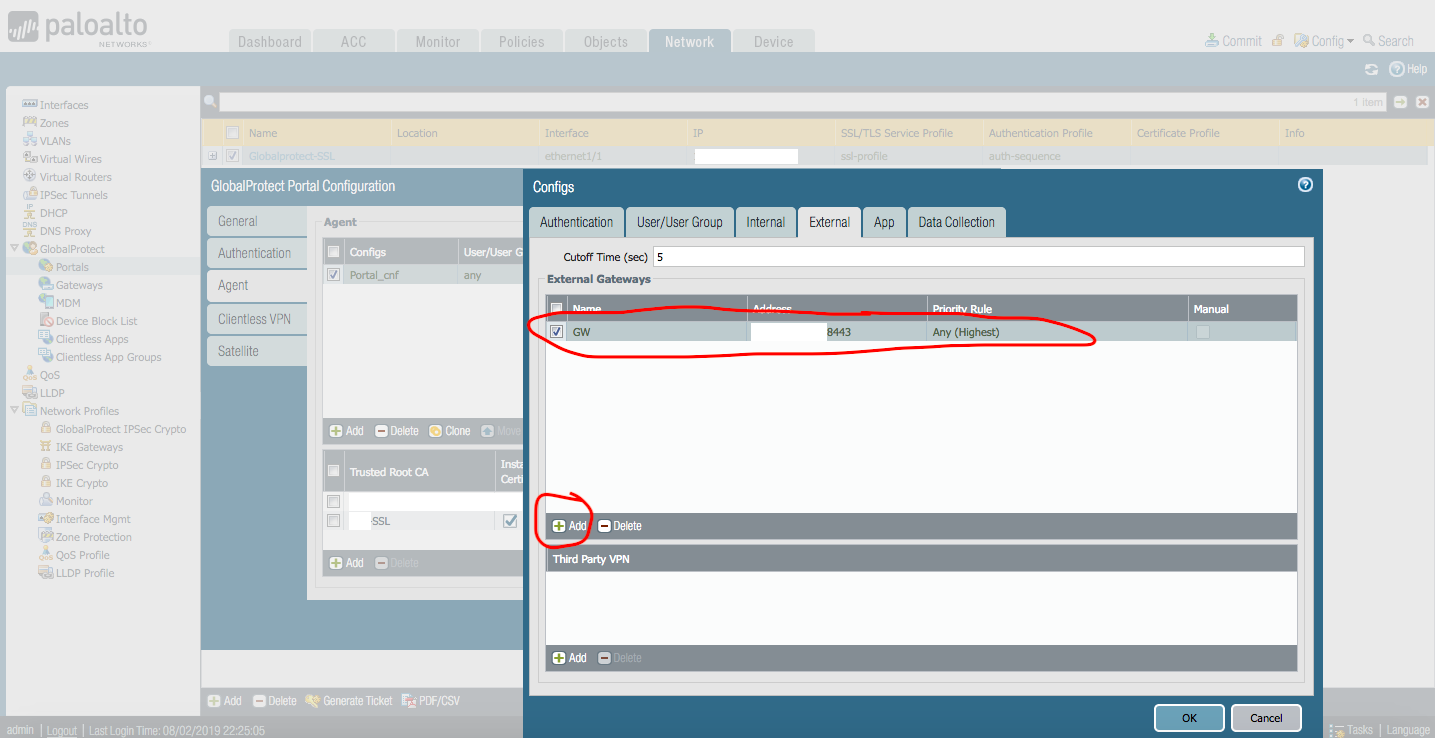Click the PDF/CSV export icon
The height and width of the screenshot is (738, 1435).
[x=409, y=701]
